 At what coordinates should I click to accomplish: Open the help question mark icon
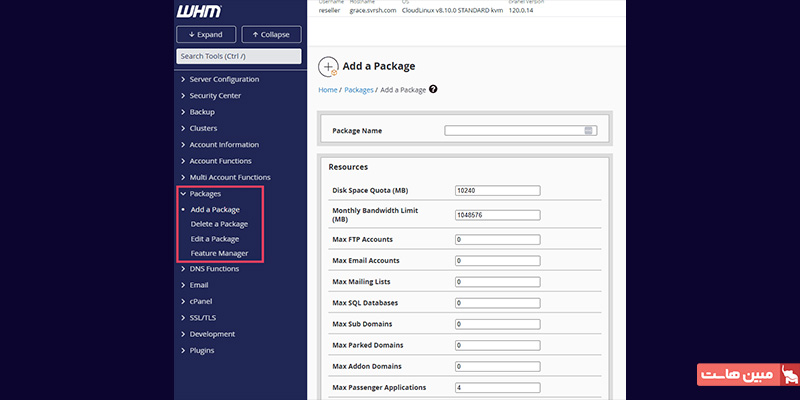433,90
